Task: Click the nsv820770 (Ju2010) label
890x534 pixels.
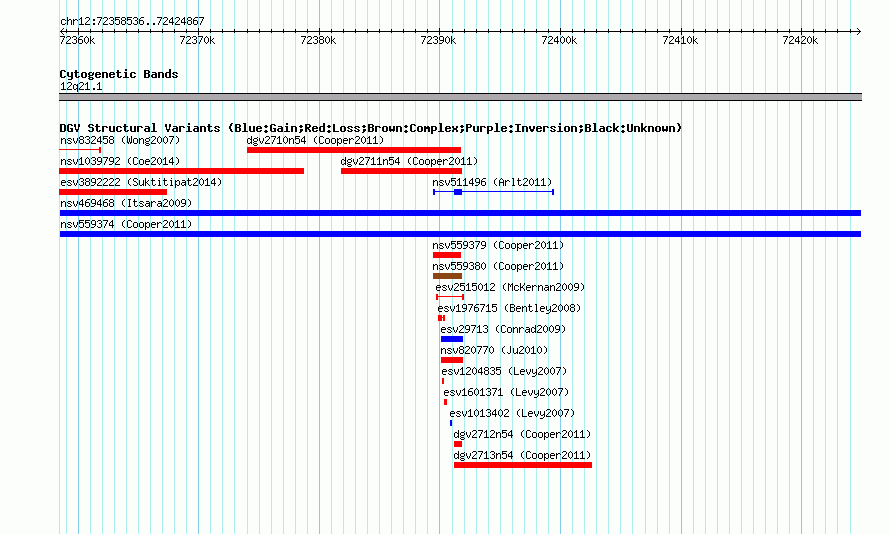Action: tap(494, 350)
